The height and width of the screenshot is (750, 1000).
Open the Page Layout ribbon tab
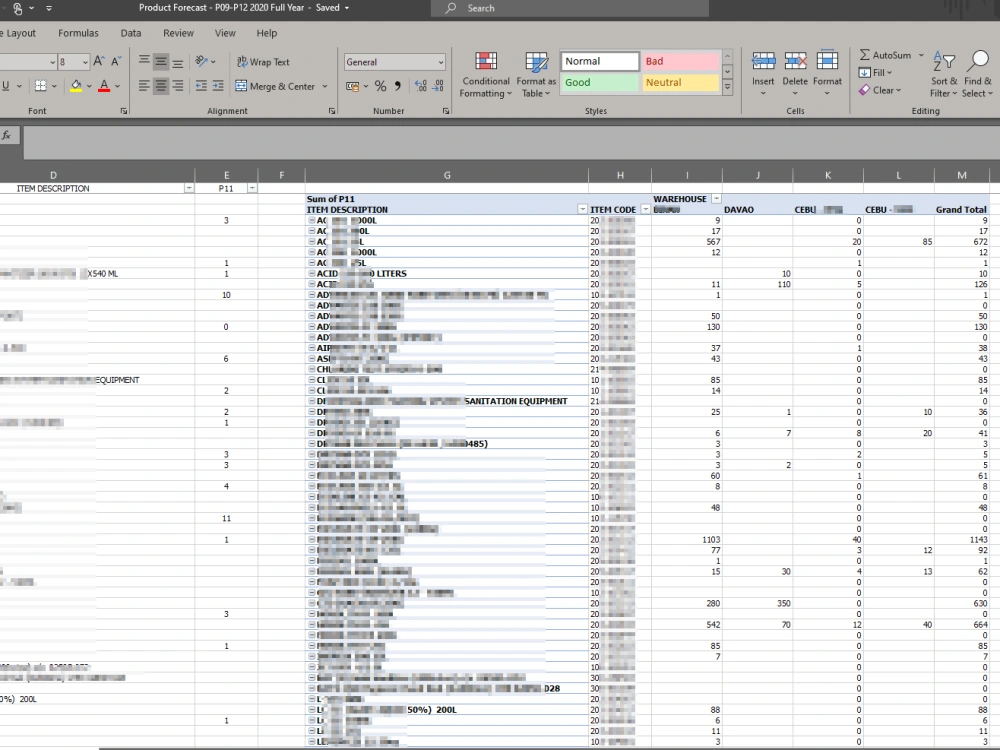tap(18, 33)
